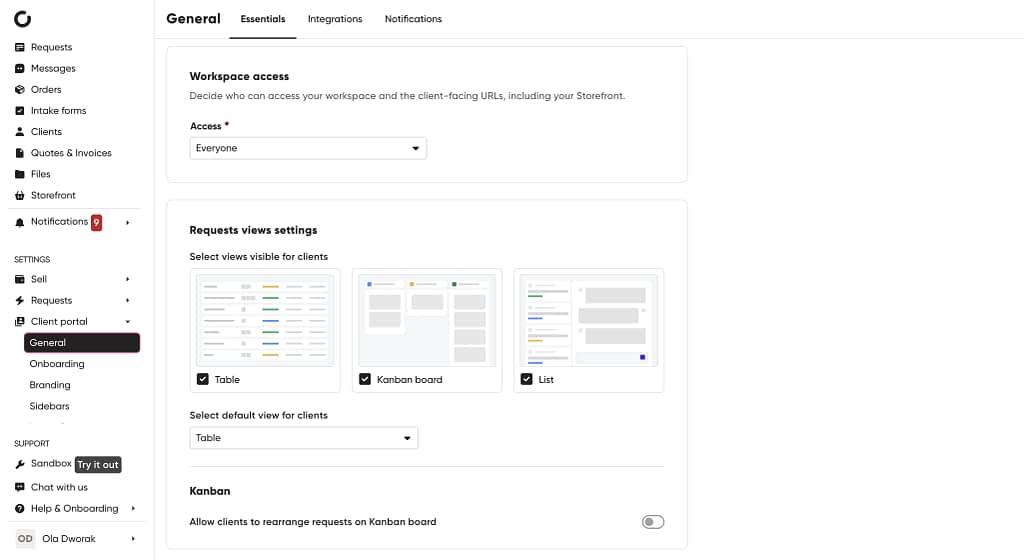
Task: Click the Kanban board preview thumbnail
Action: [427, 320]
